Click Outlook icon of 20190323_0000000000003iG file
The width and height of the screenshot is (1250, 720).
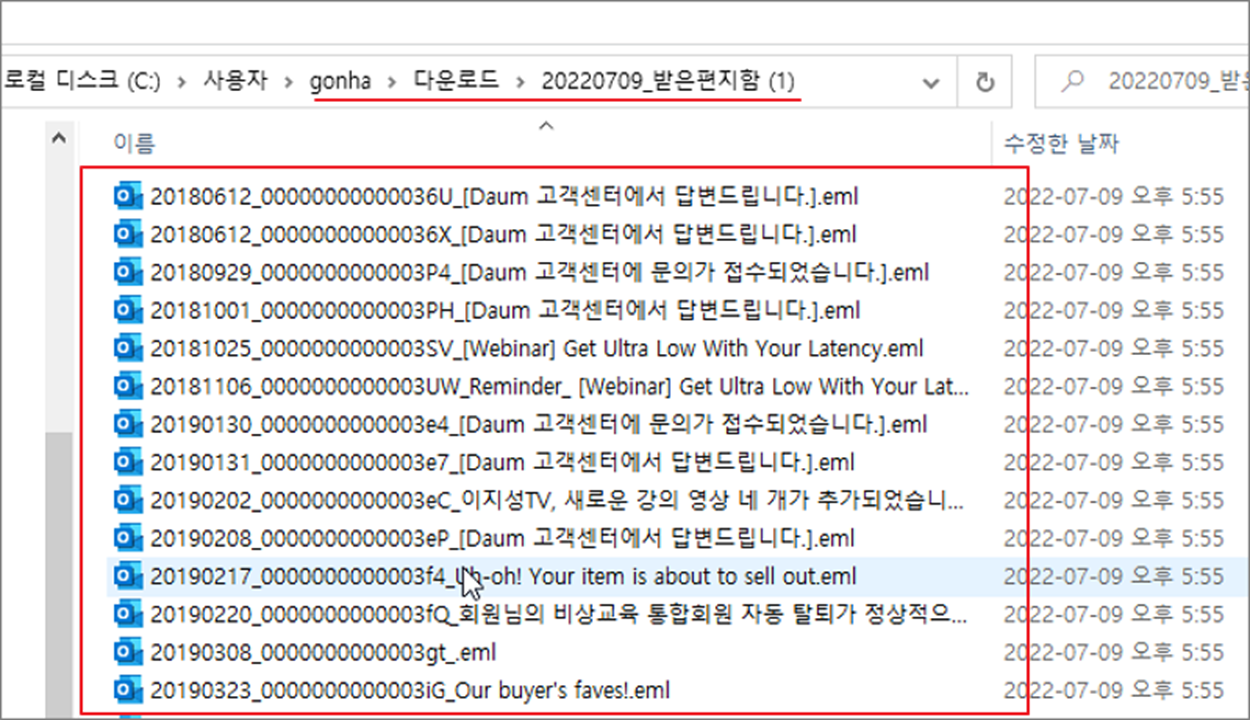(128, 690)
